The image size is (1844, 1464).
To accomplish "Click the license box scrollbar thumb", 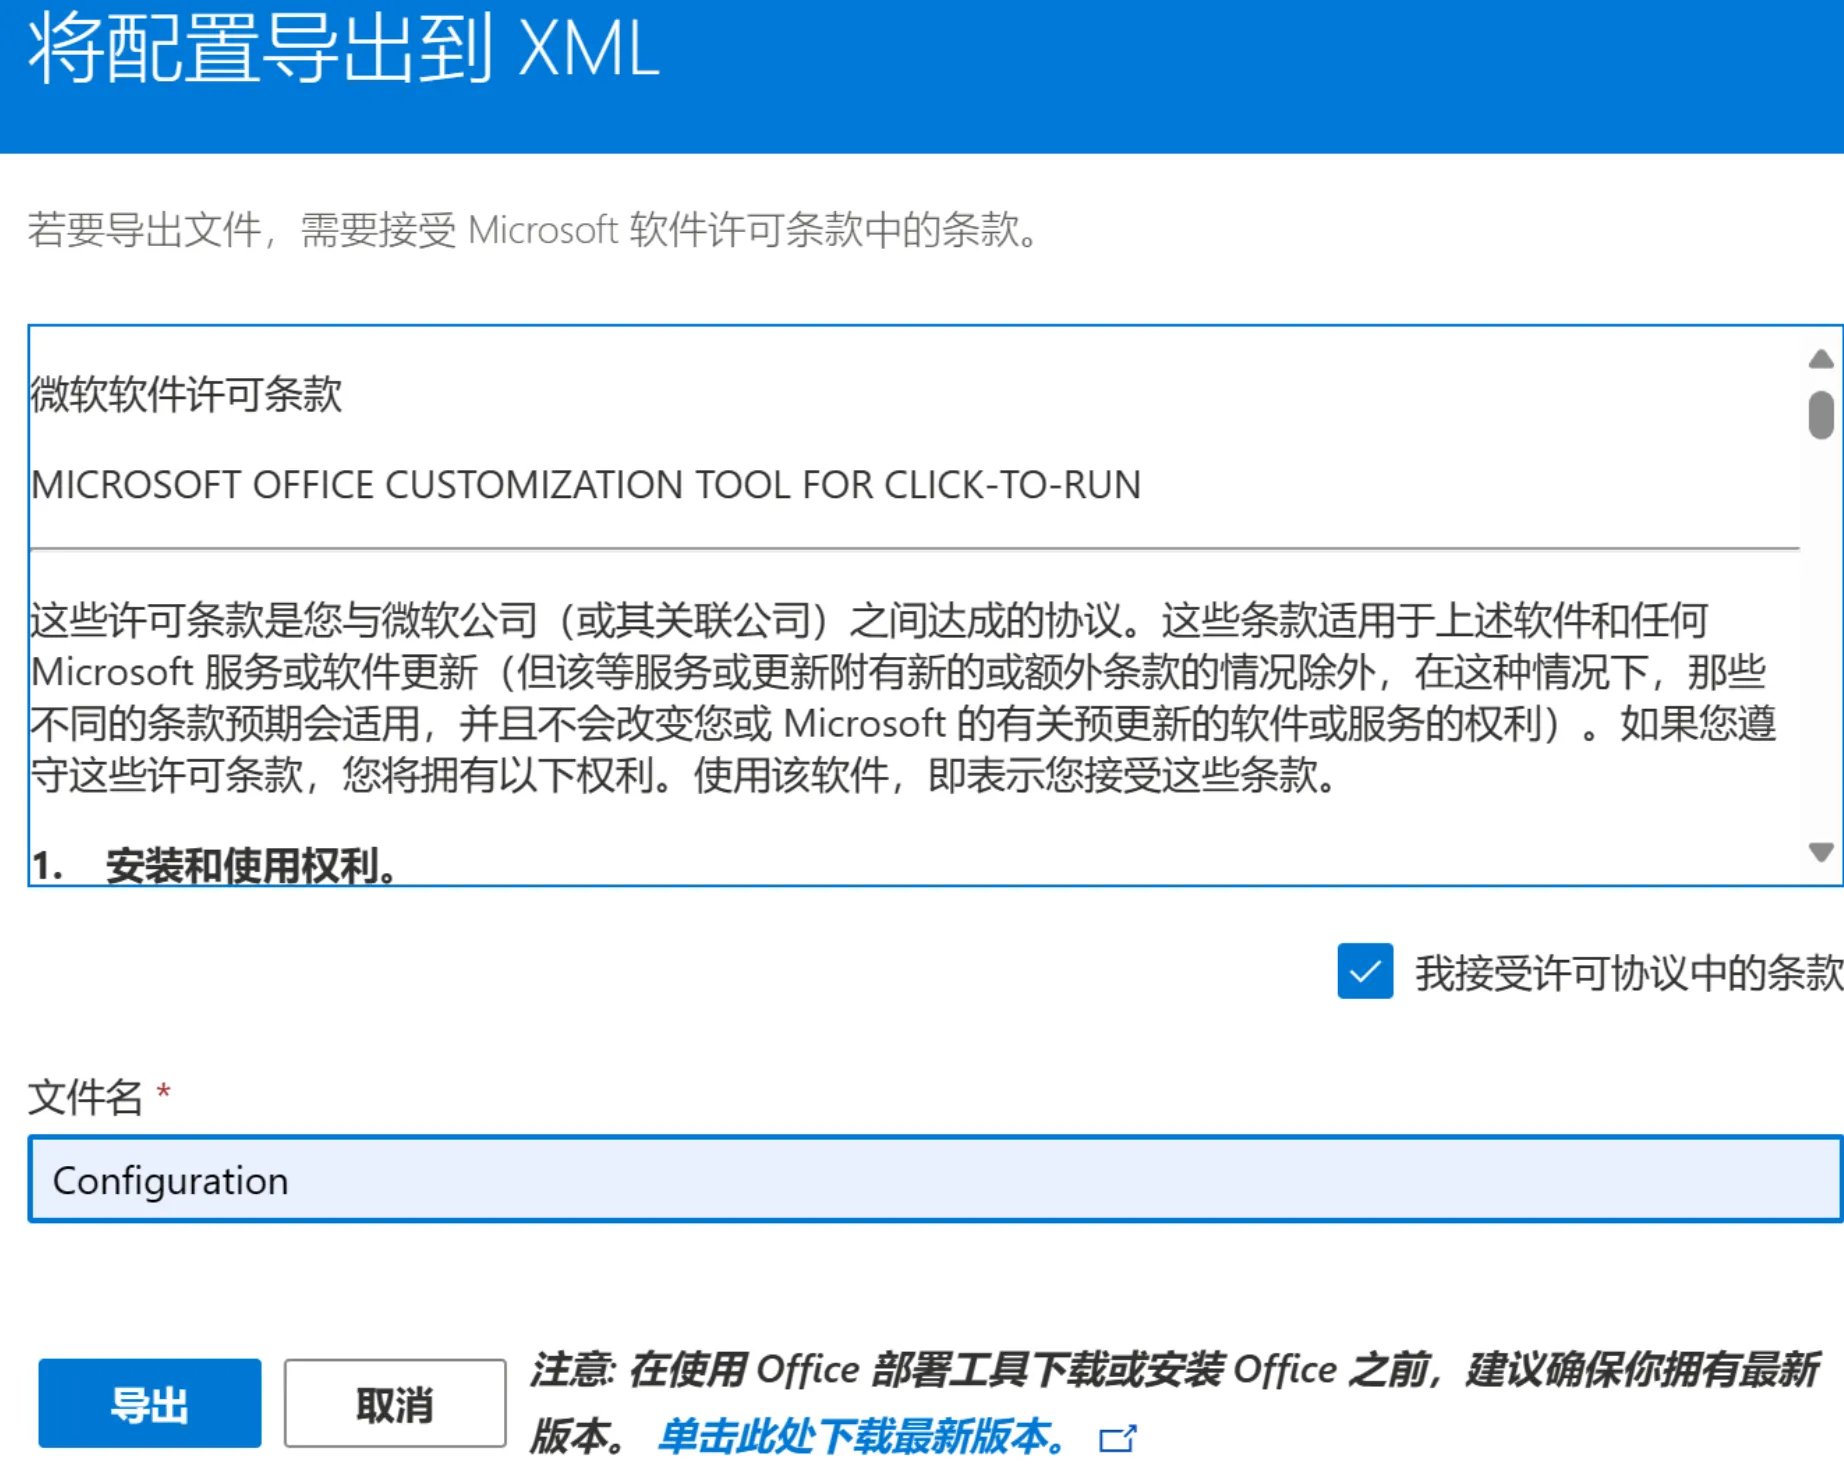I will (1820, 415).
